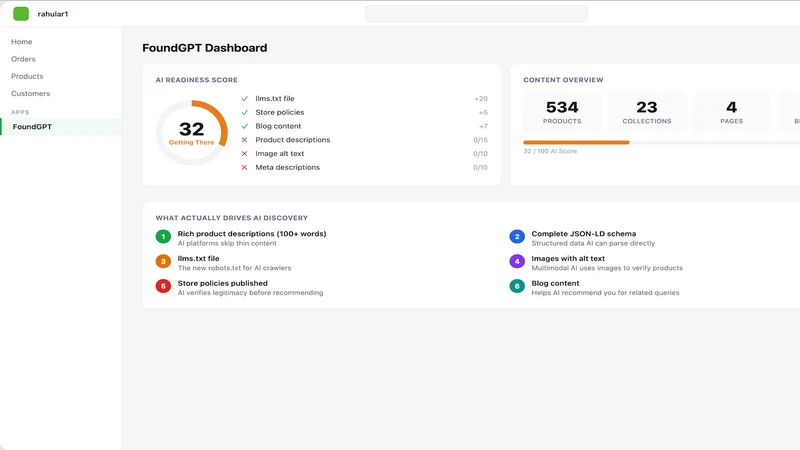Click the red number 5 badge
Image resolution: width=800 pixels, height=450 pixels.
163,286
